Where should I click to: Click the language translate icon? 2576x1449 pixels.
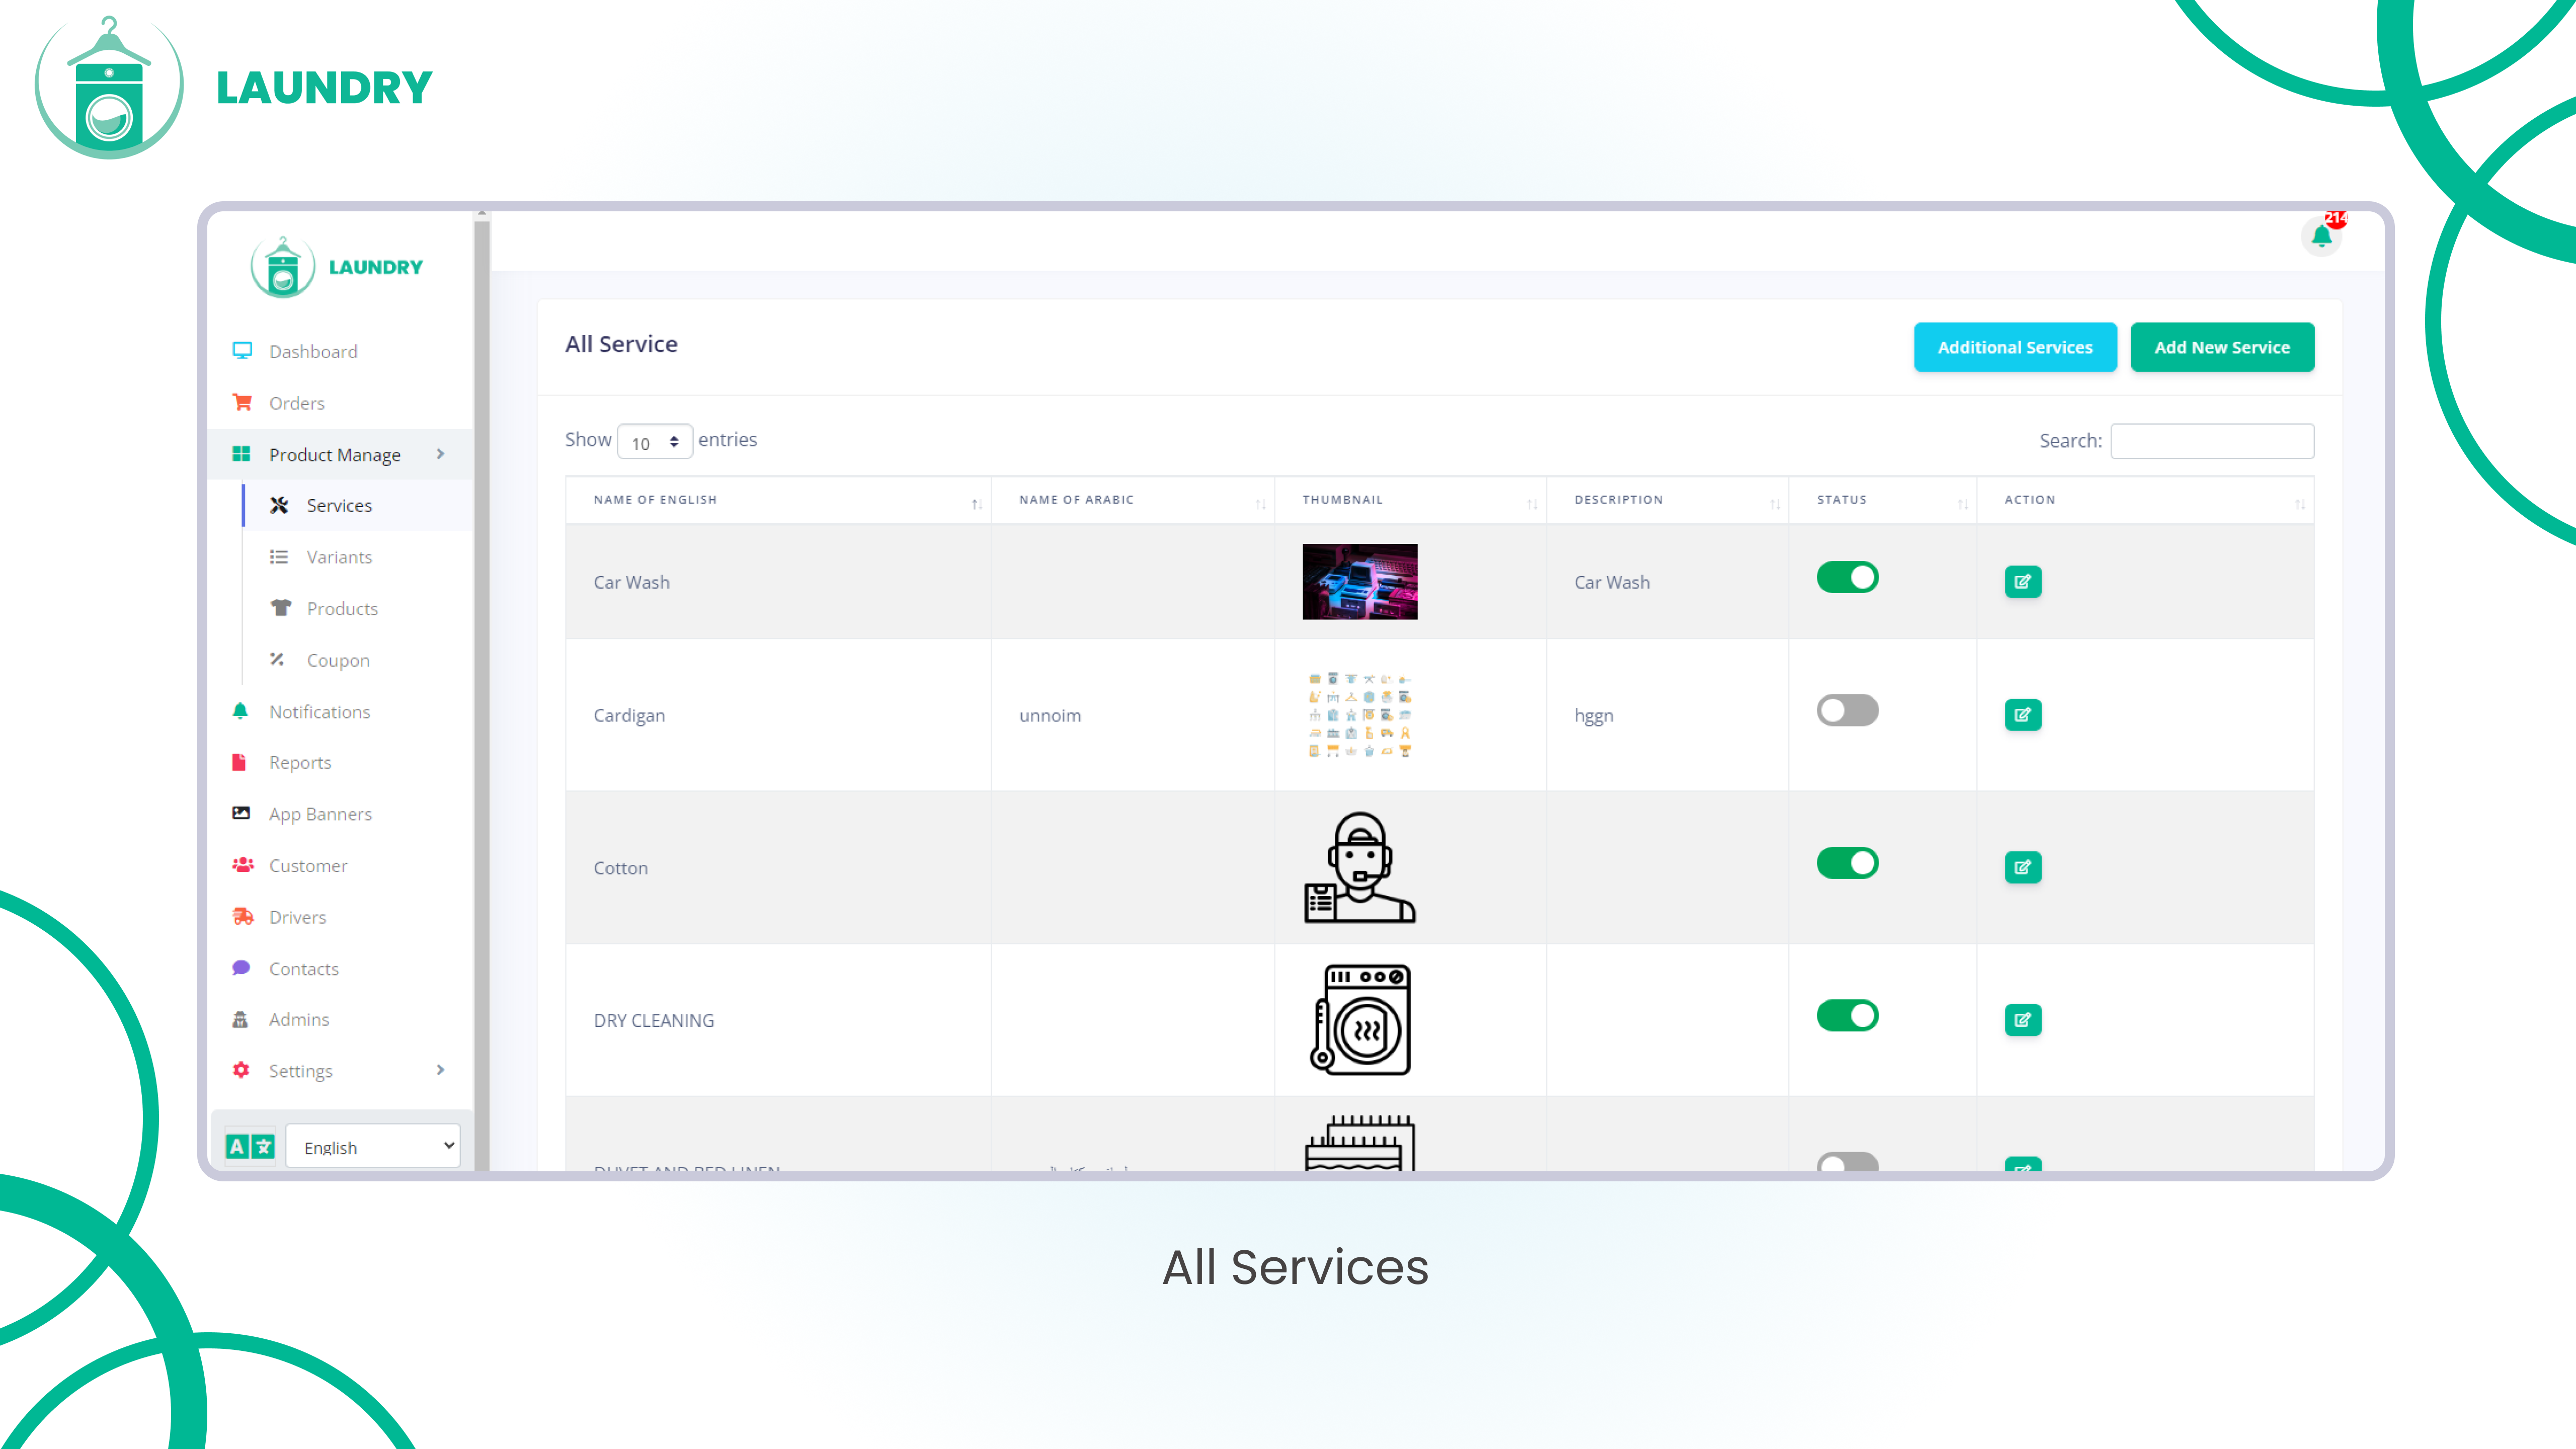(250, 1146)
